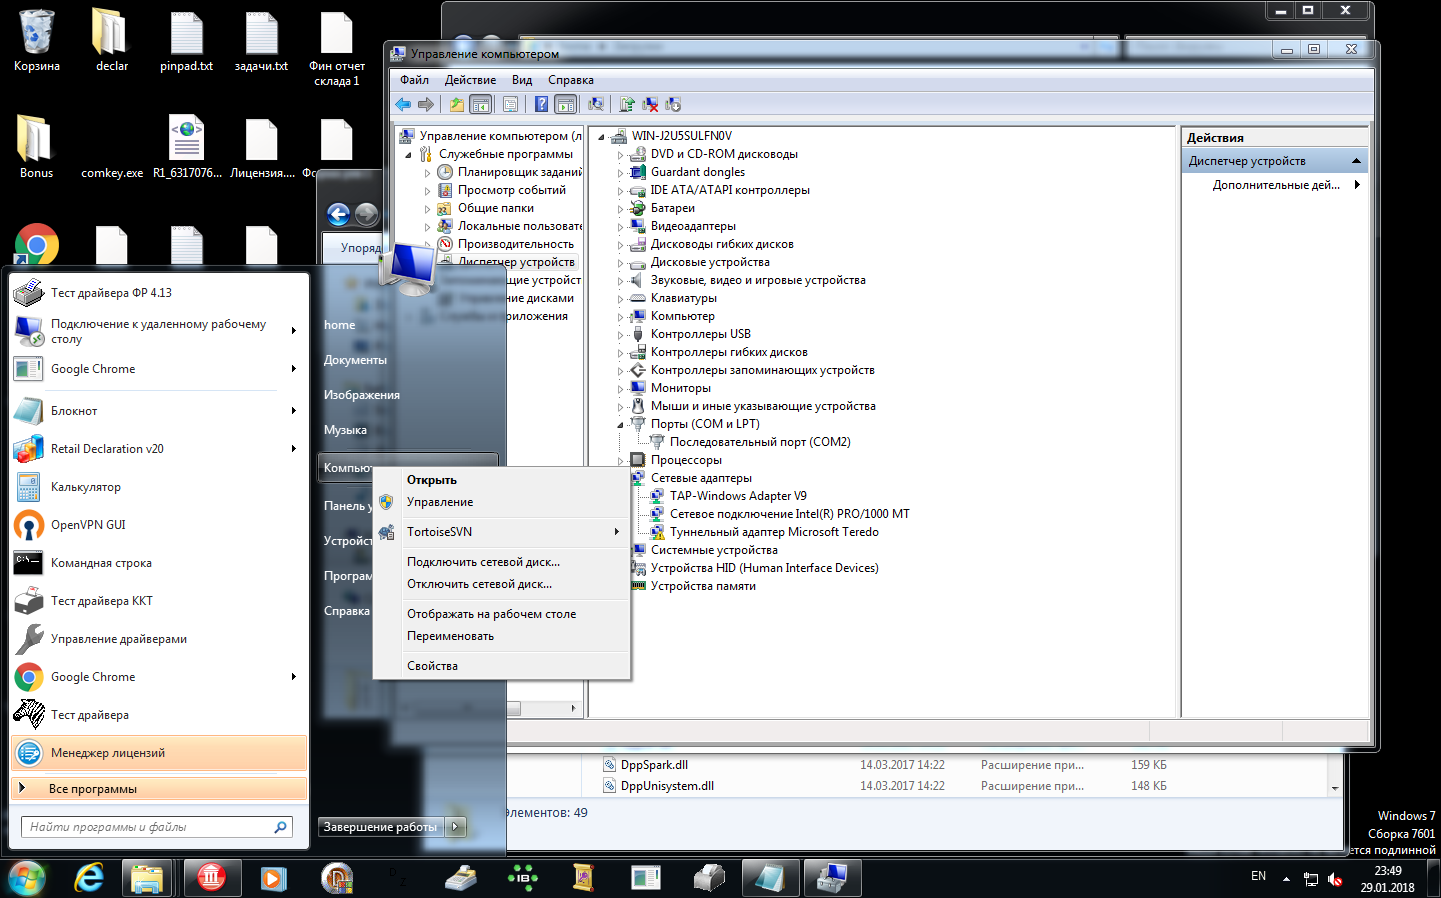Toggle the action pane show/hide button
Screen dimensions: 1441x898
[566, 104]
